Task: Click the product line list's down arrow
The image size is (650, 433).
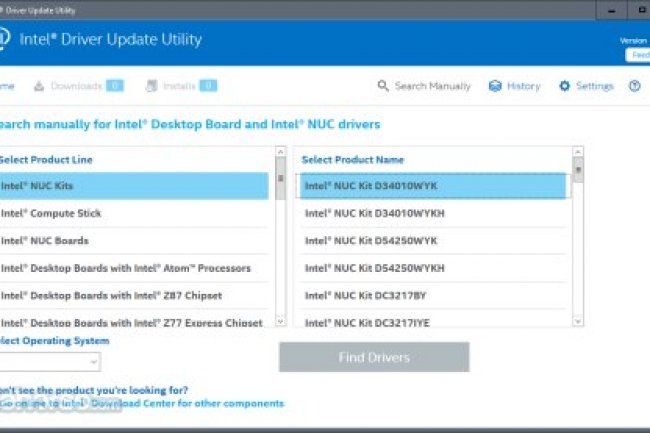Action: [x=281, y=321]
